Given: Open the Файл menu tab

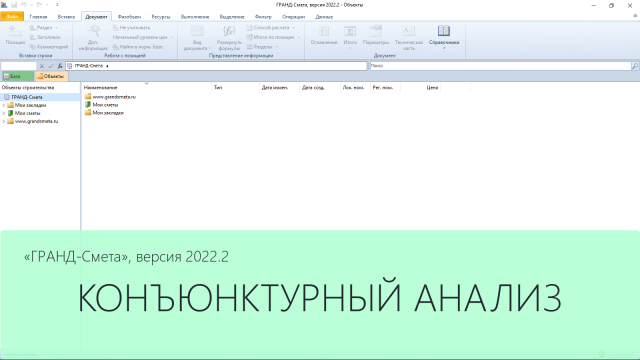Looking at the screenshot, I should coord(12,16).
